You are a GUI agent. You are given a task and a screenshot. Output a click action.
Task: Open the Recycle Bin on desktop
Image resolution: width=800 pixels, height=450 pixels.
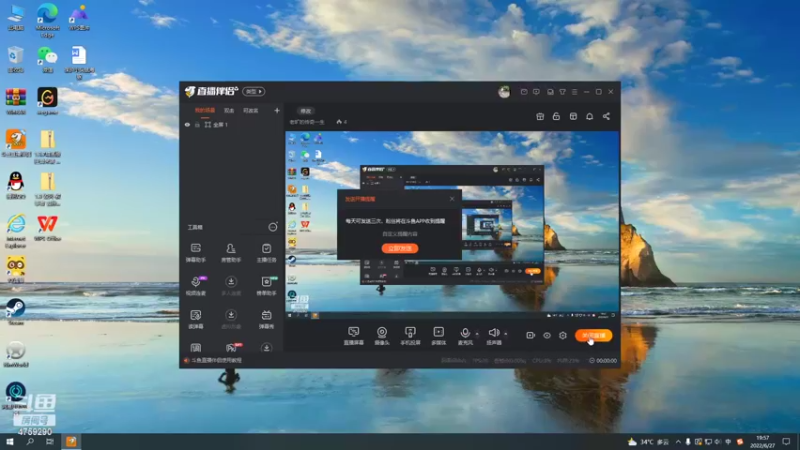click(16, 59)
